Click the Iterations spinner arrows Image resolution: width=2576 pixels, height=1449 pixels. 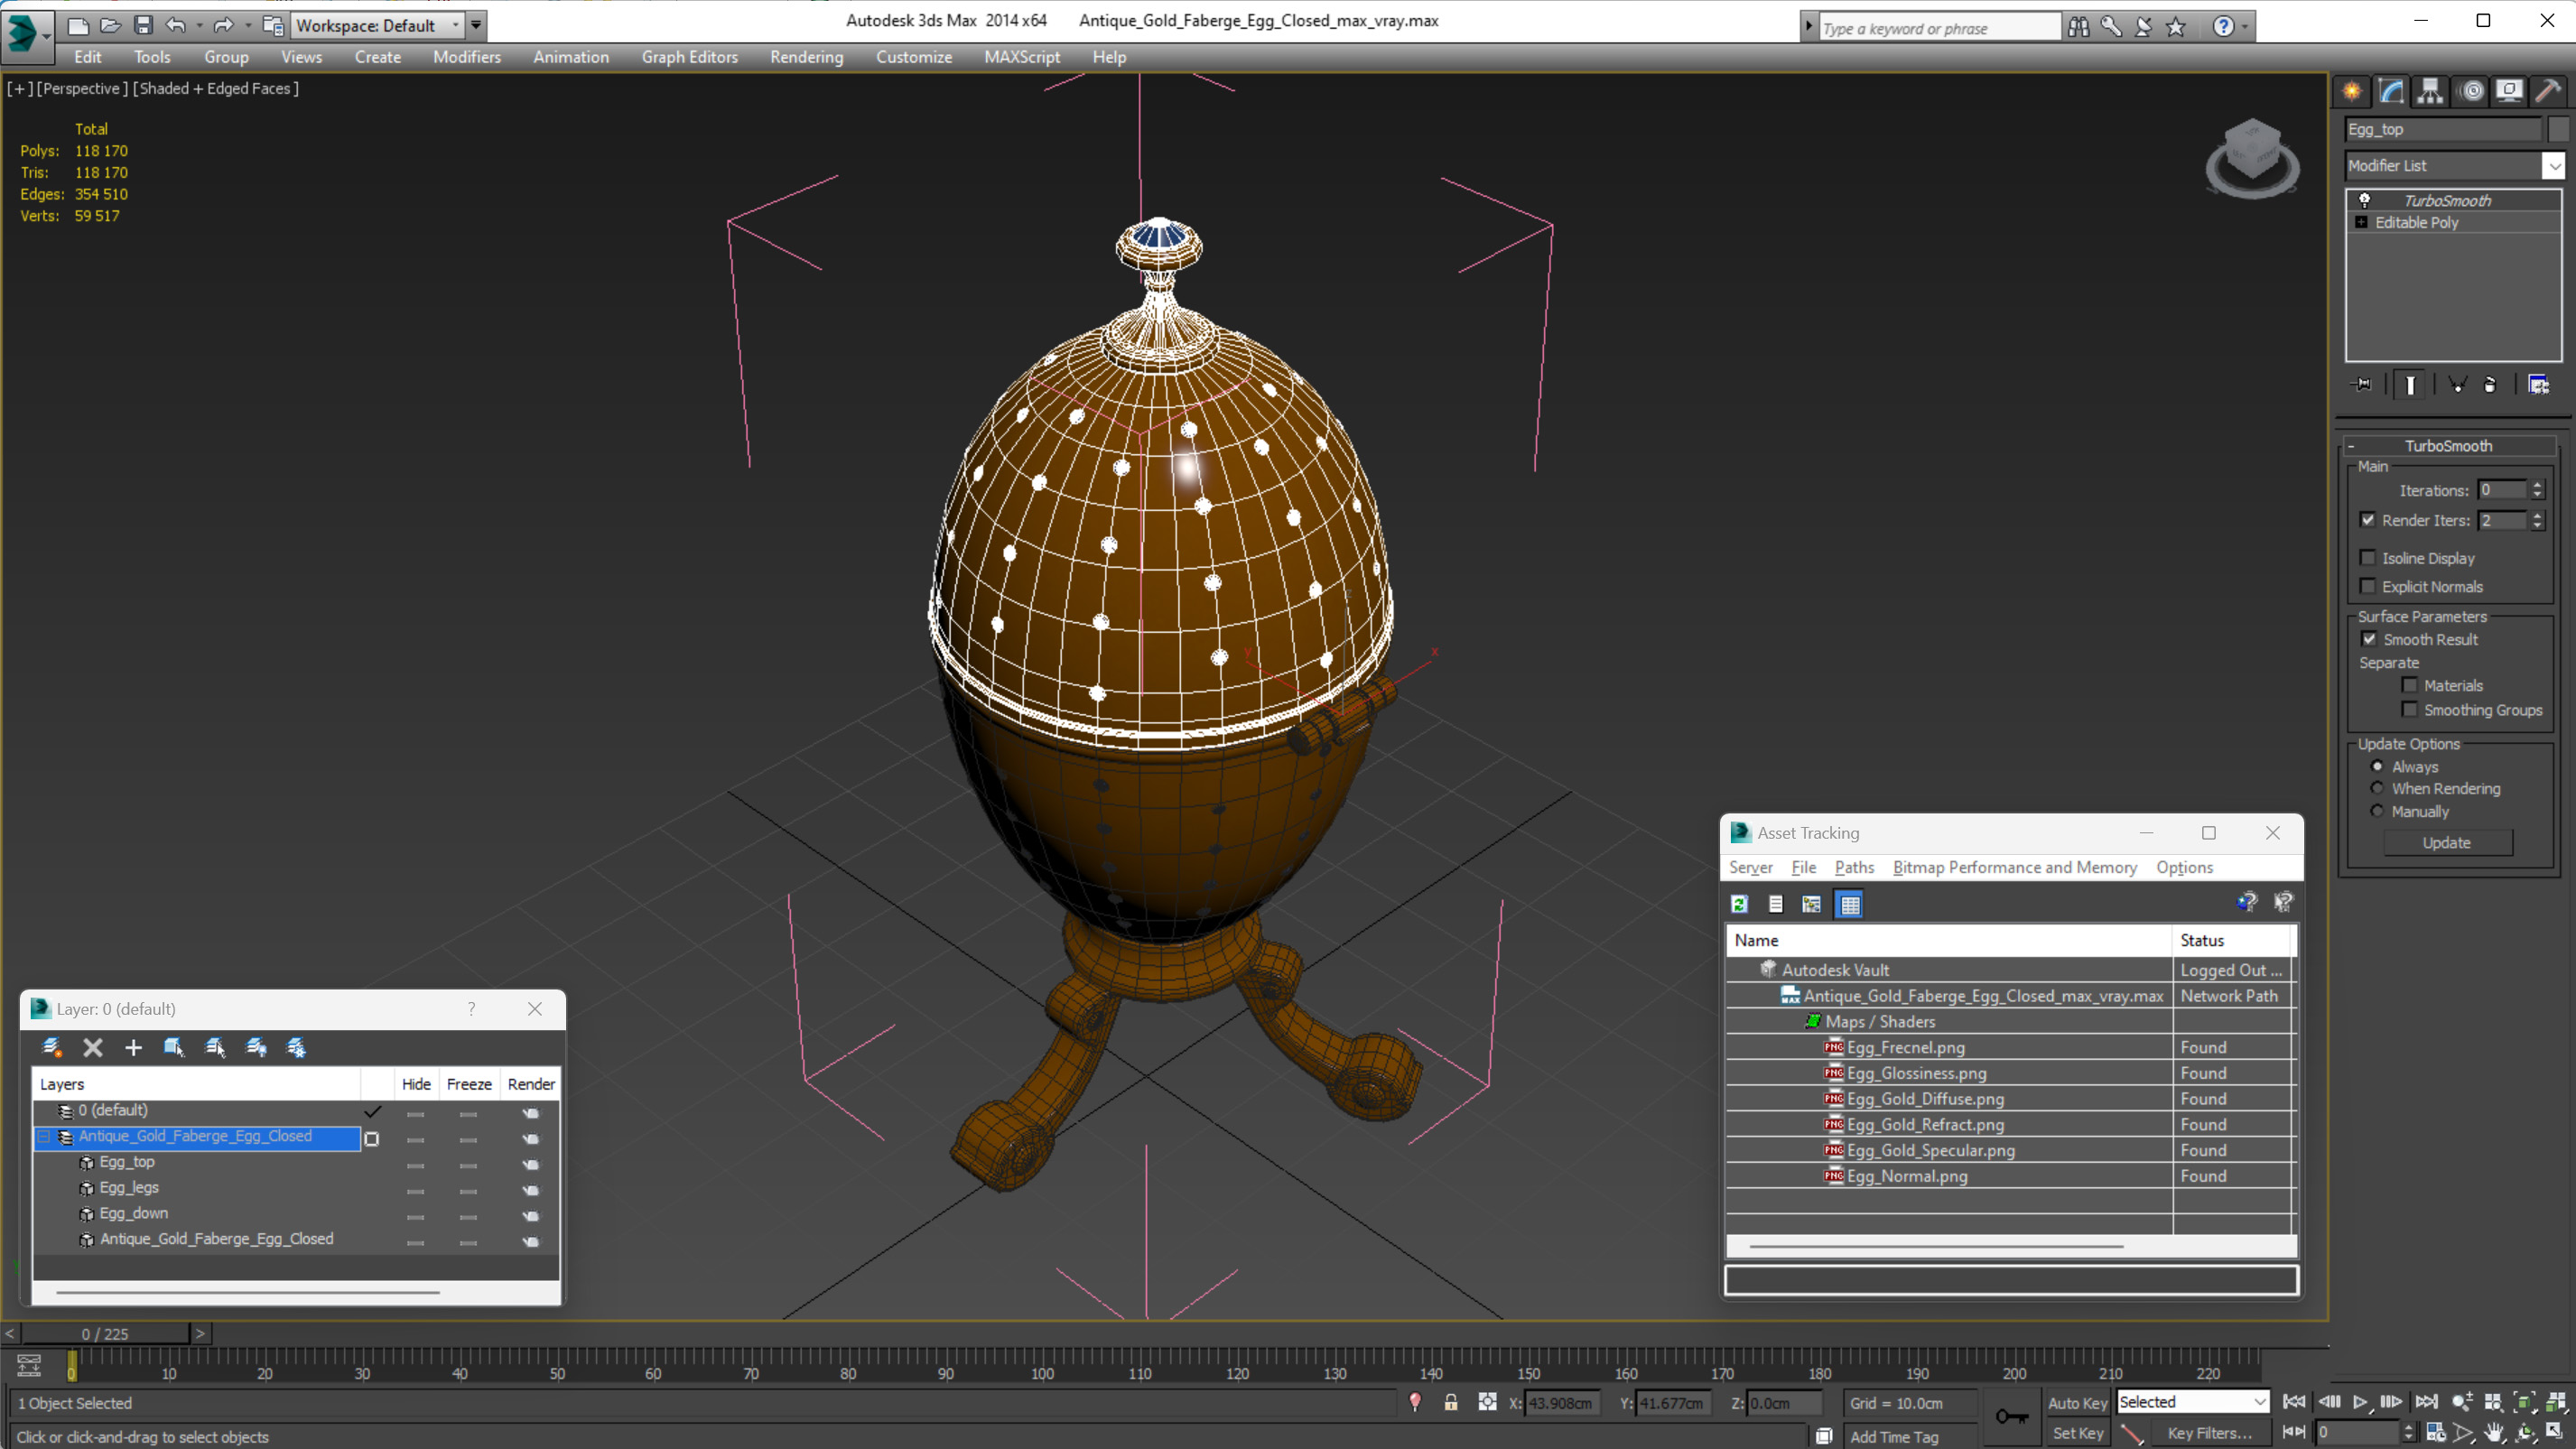point(2537,490)
